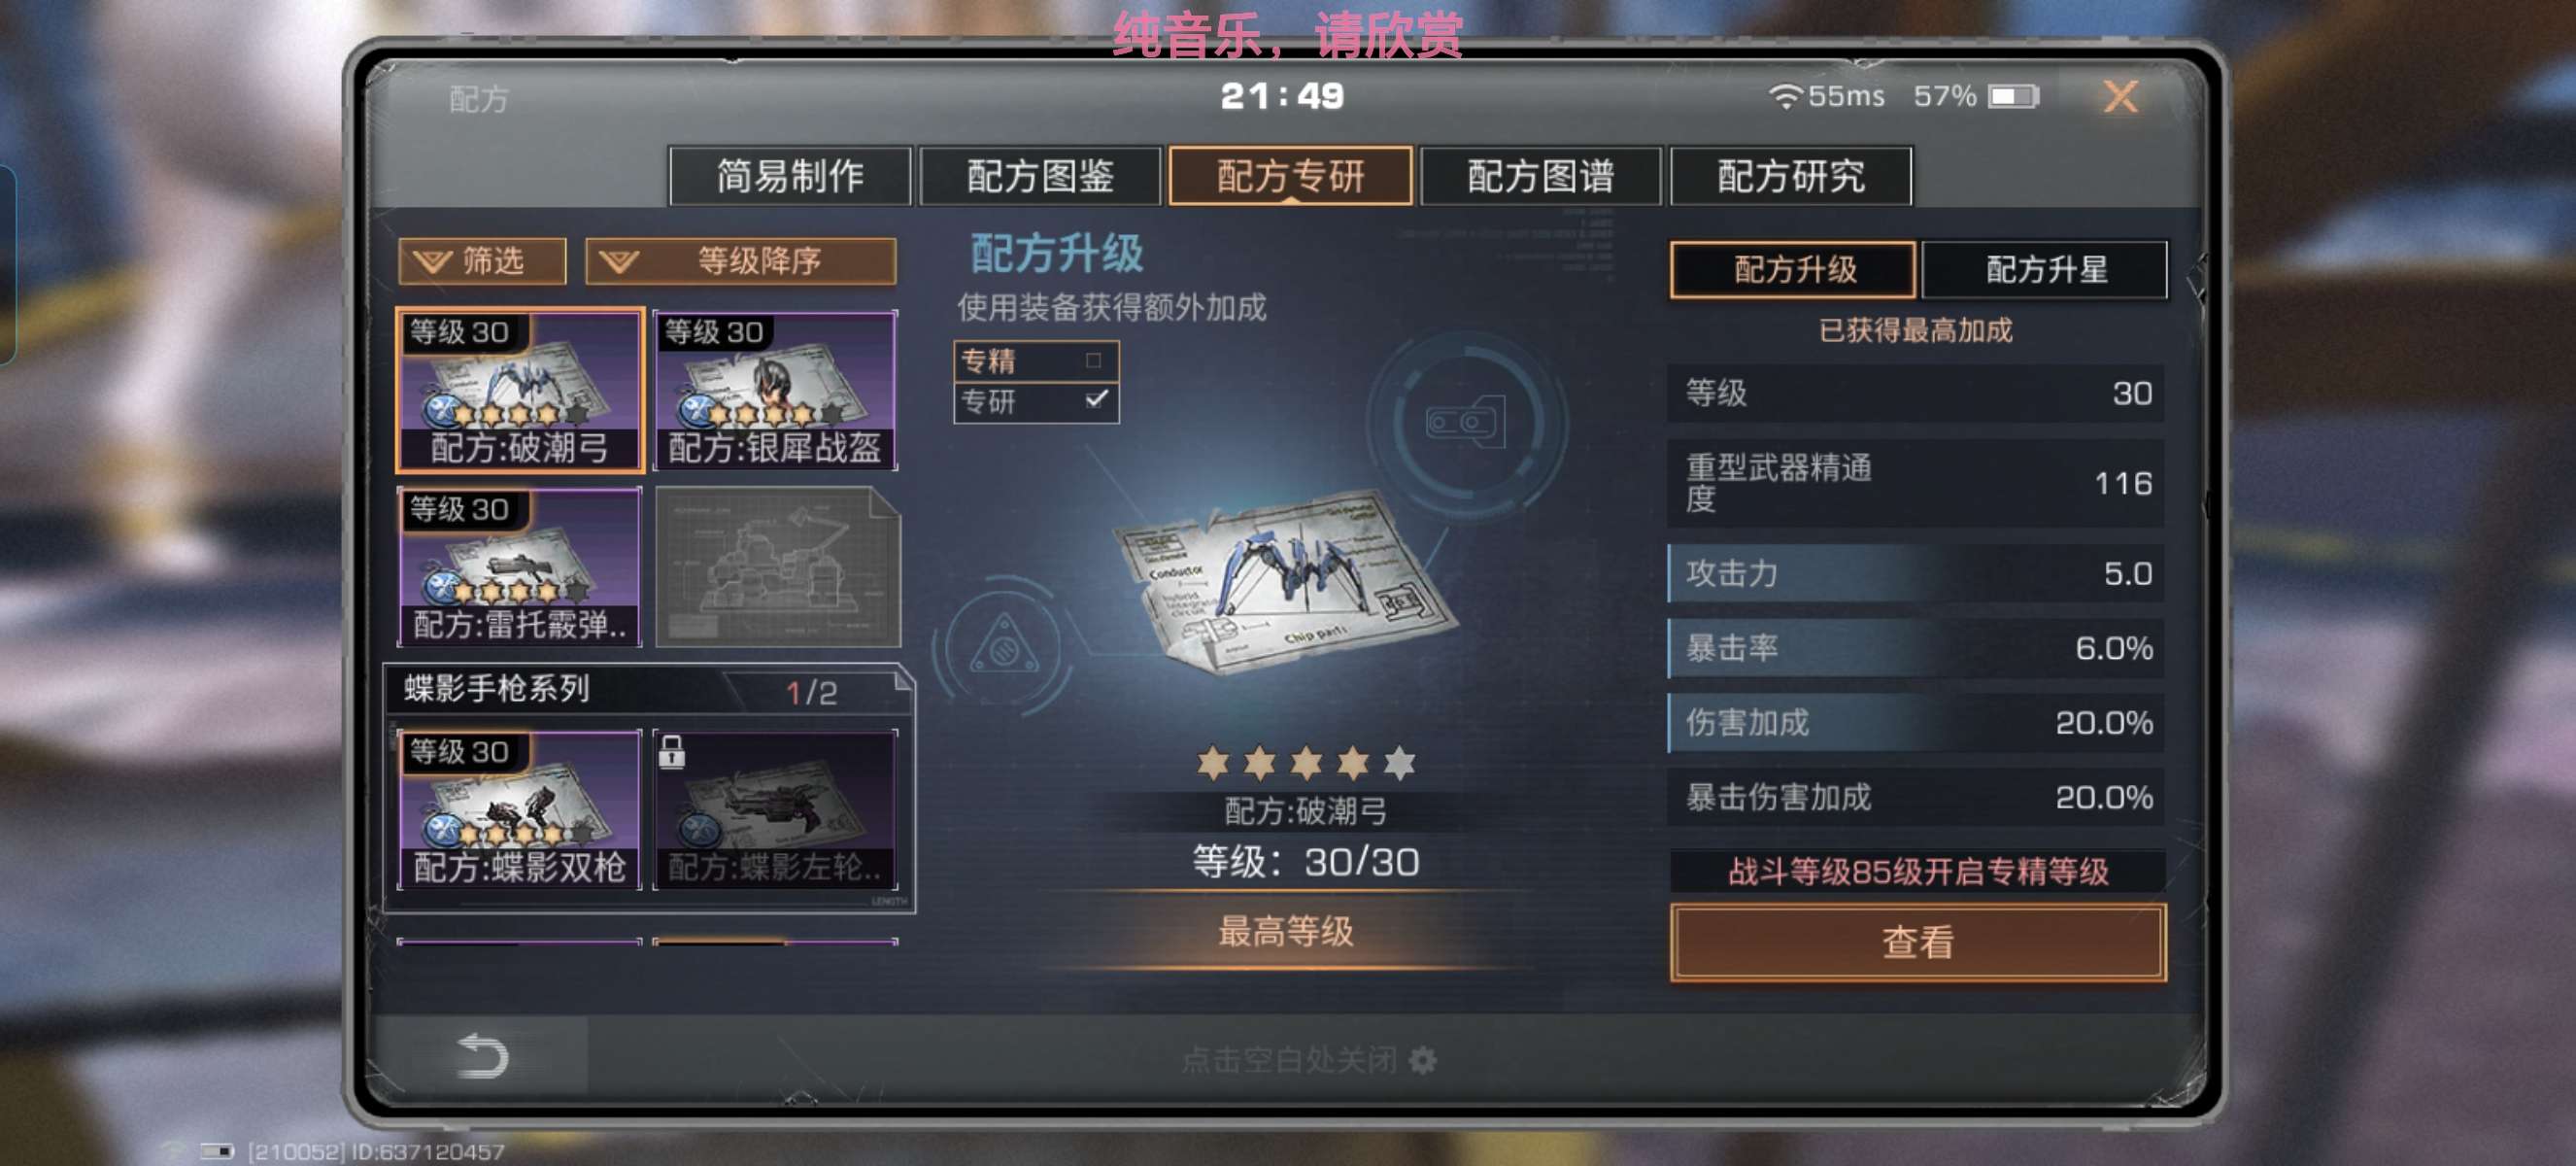The image size is (2576, 1166).
Task: Click the 查看 button
Action: pos(1917,941)
